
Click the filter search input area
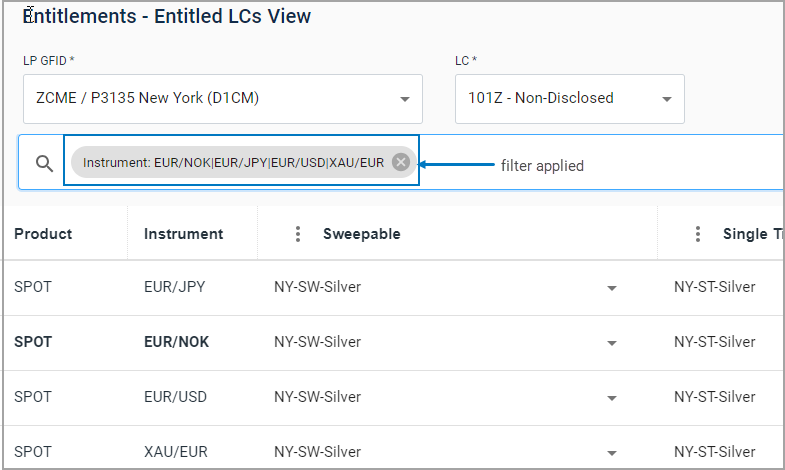[x=600, y=163]
